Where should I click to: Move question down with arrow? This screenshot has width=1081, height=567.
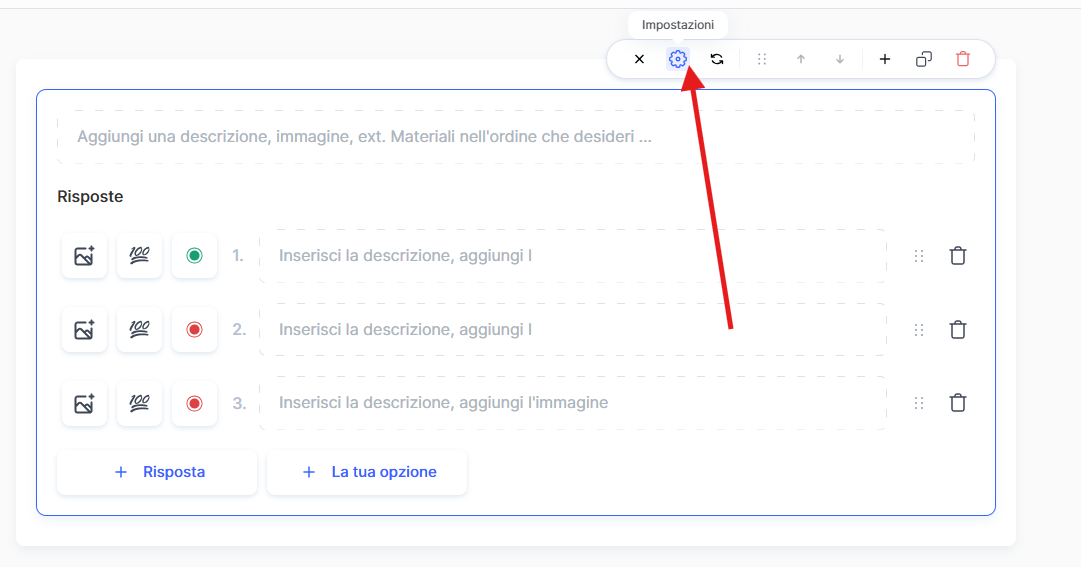coord(840,59)
